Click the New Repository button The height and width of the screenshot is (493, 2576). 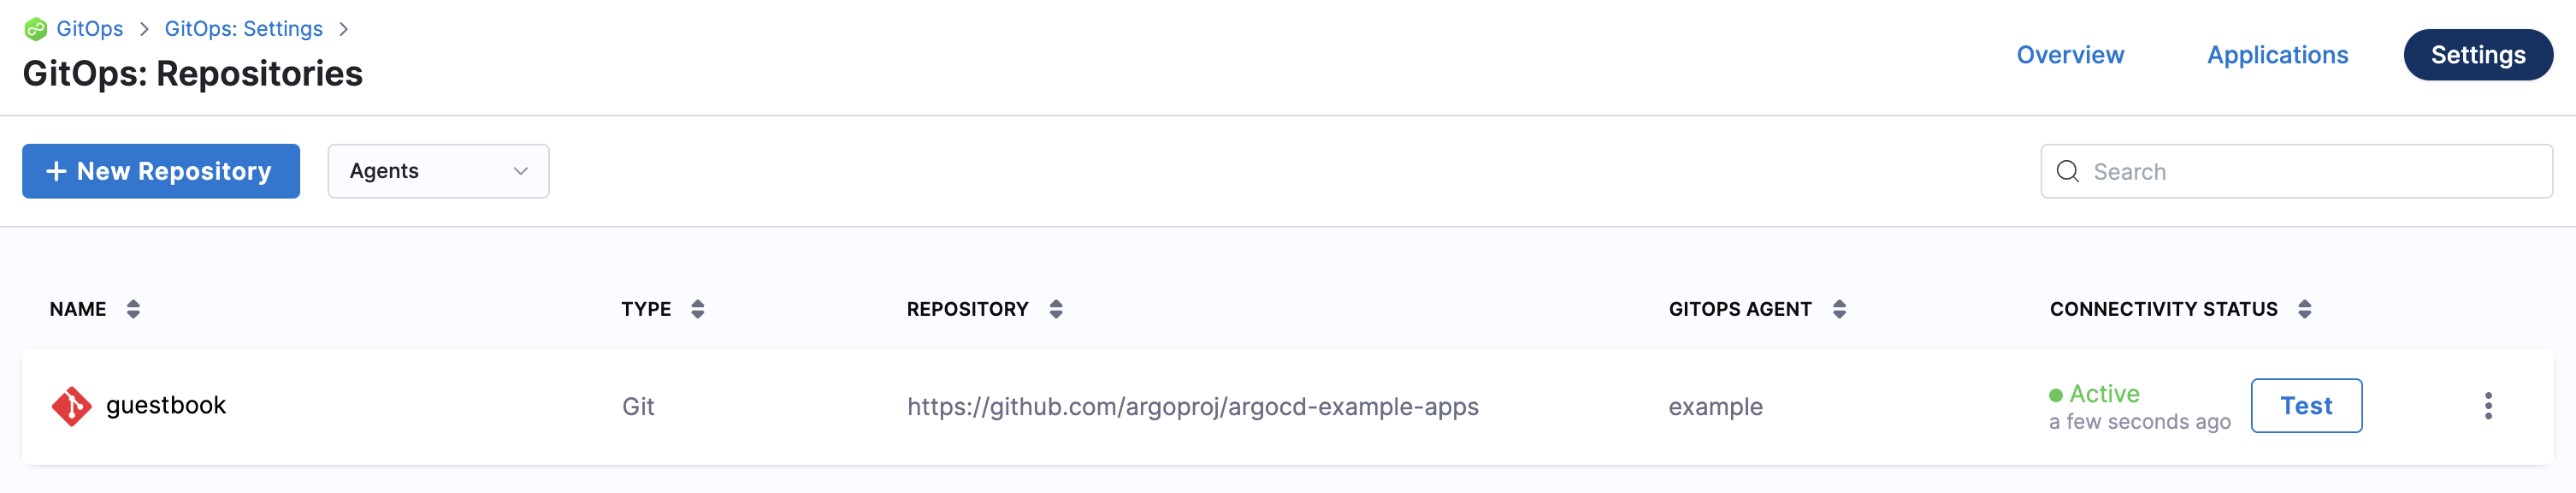point(160,171)
